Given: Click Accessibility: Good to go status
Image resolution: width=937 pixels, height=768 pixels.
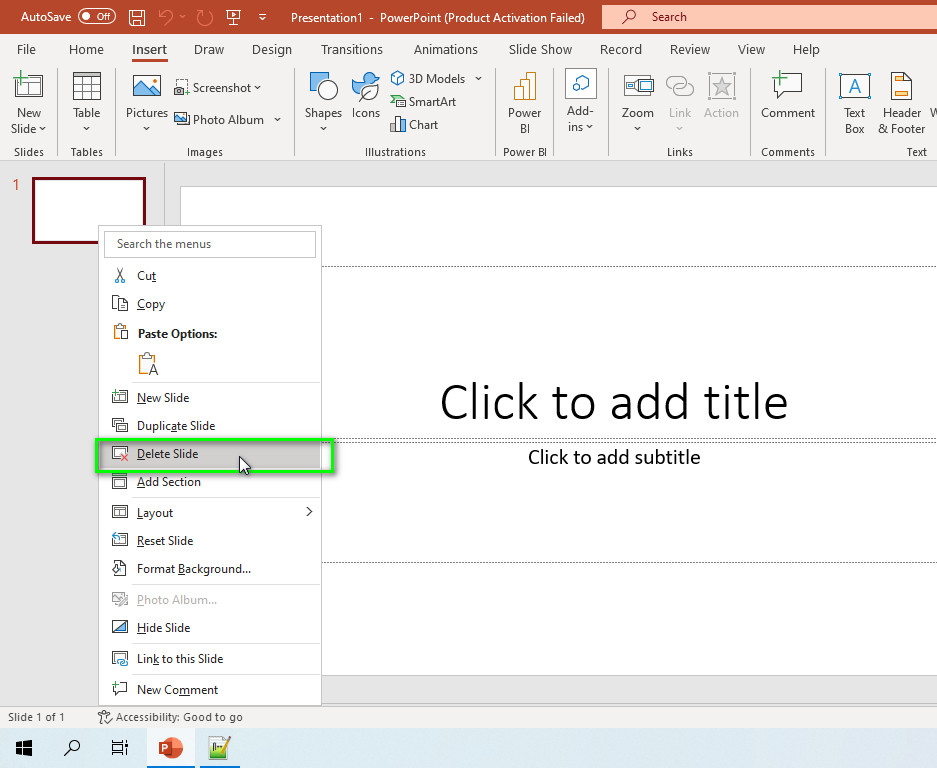Looking at the screenshot, I should (x=170, y=717).
